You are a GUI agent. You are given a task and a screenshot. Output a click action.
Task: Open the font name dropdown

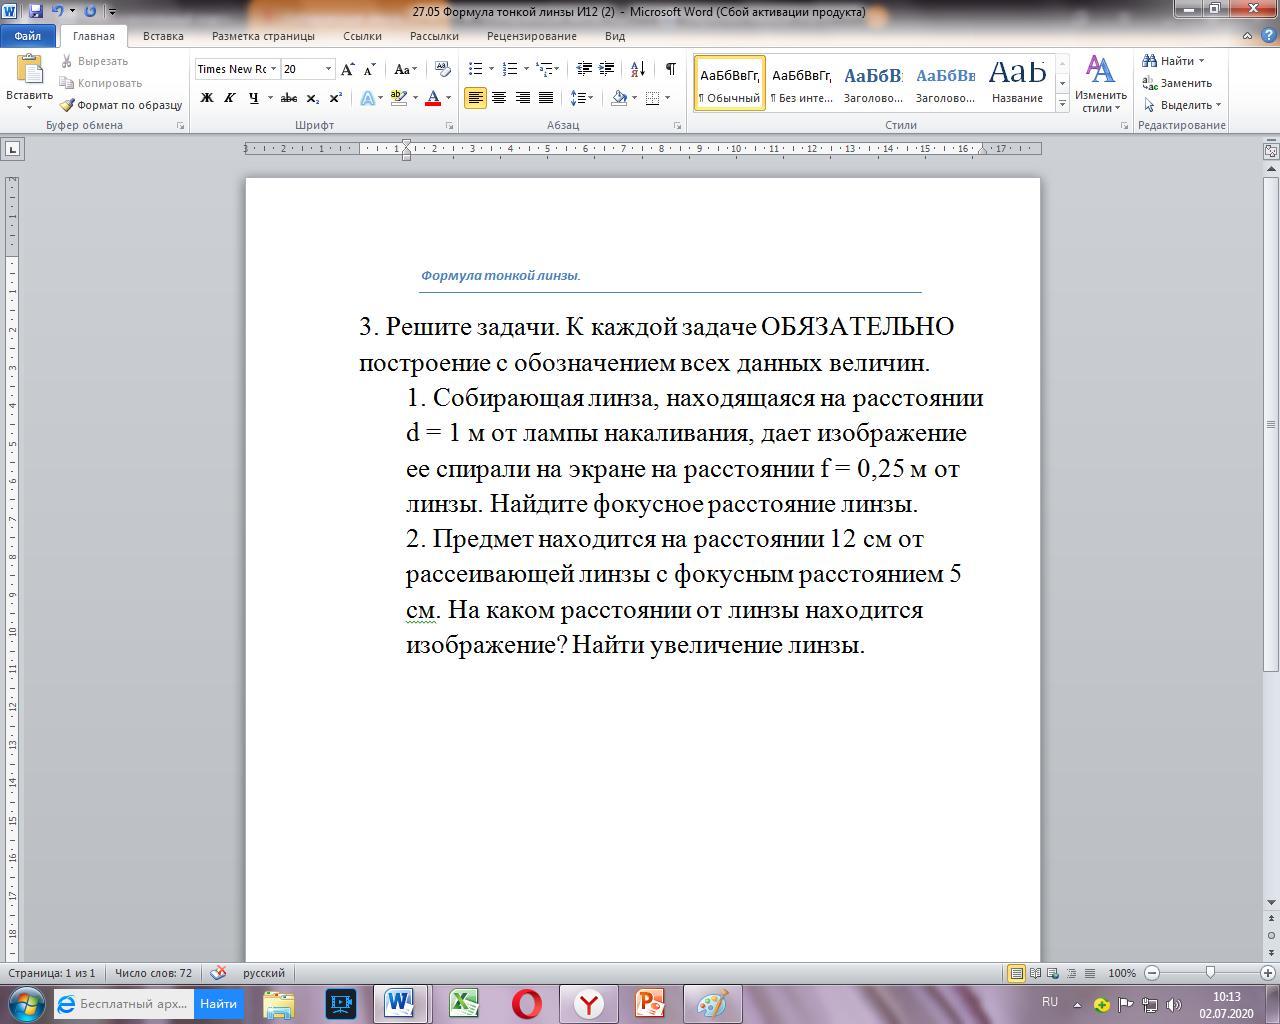coord(273,69)
